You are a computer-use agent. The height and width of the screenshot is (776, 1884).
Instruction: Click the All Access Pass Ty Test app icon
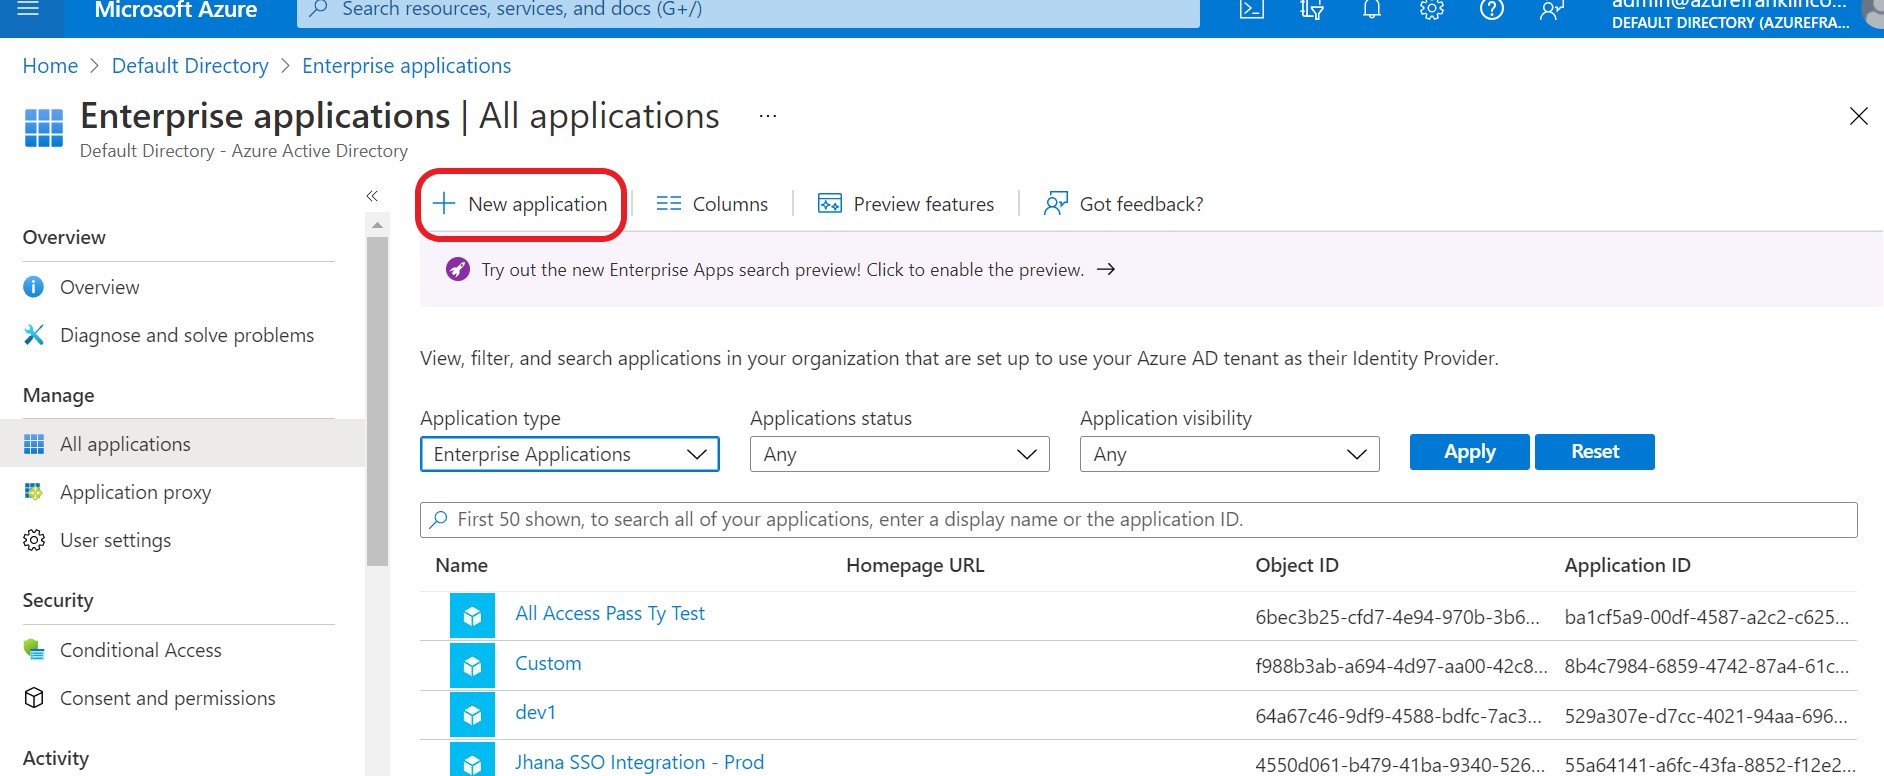(472, 616)
